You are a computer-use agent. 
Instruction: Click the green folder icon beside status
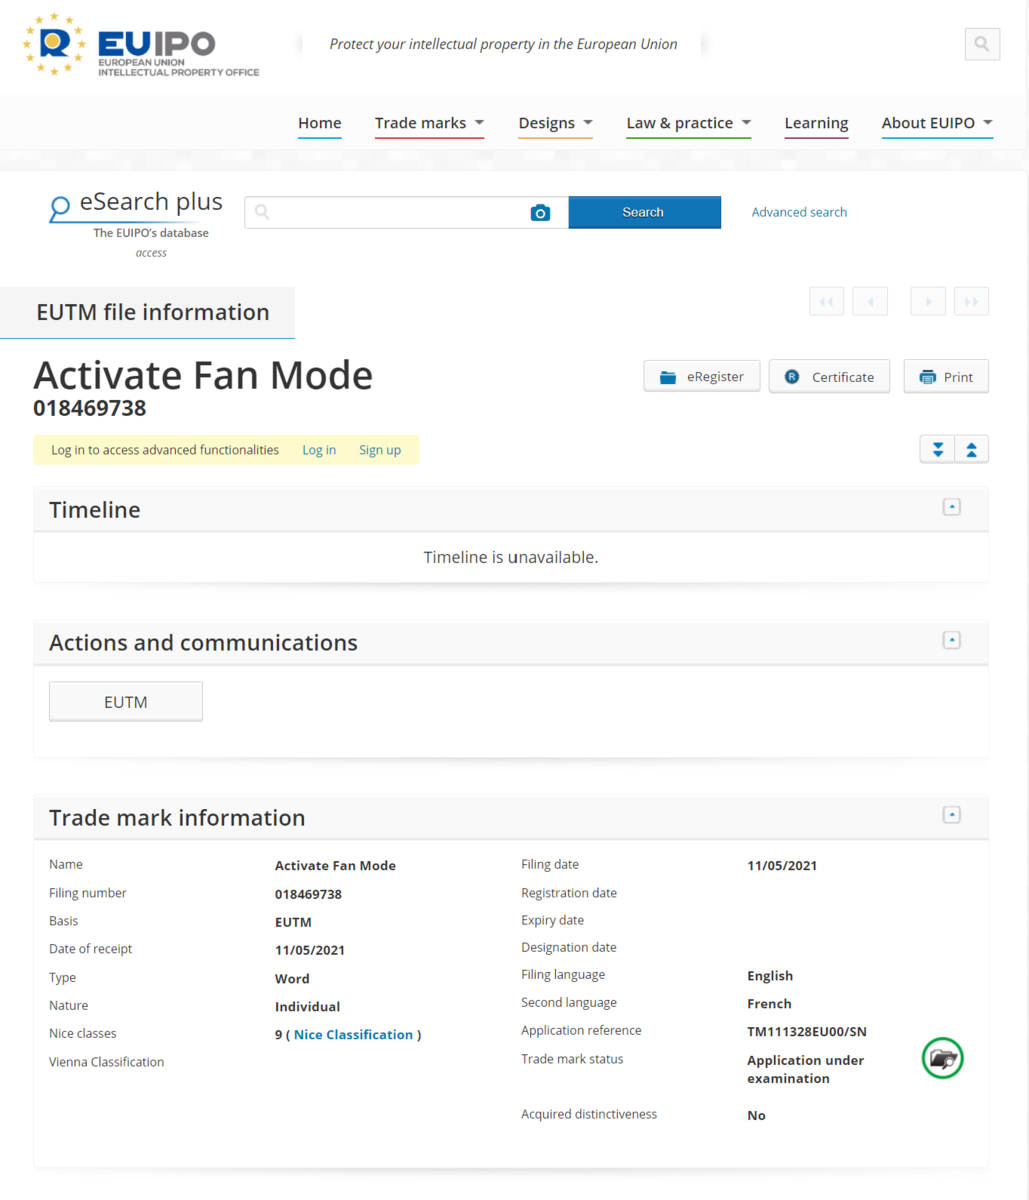(x=942, y=1058)
